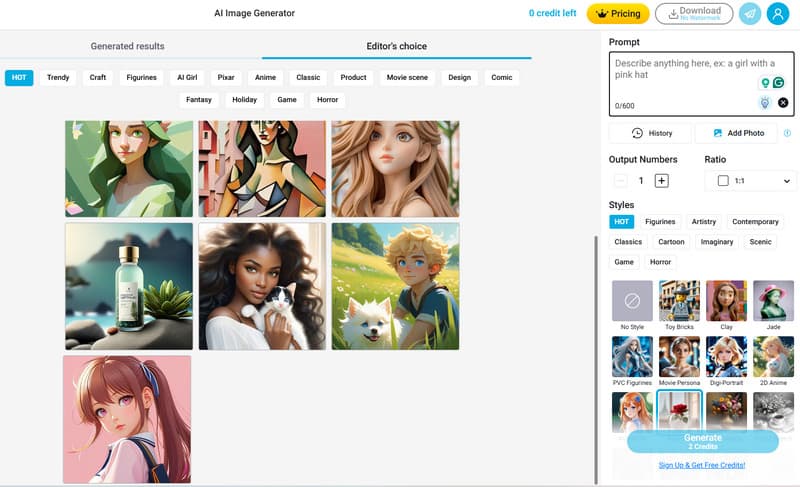Open prompt History
The width and height of the screenshot is (800, 487).
point(652,133)
